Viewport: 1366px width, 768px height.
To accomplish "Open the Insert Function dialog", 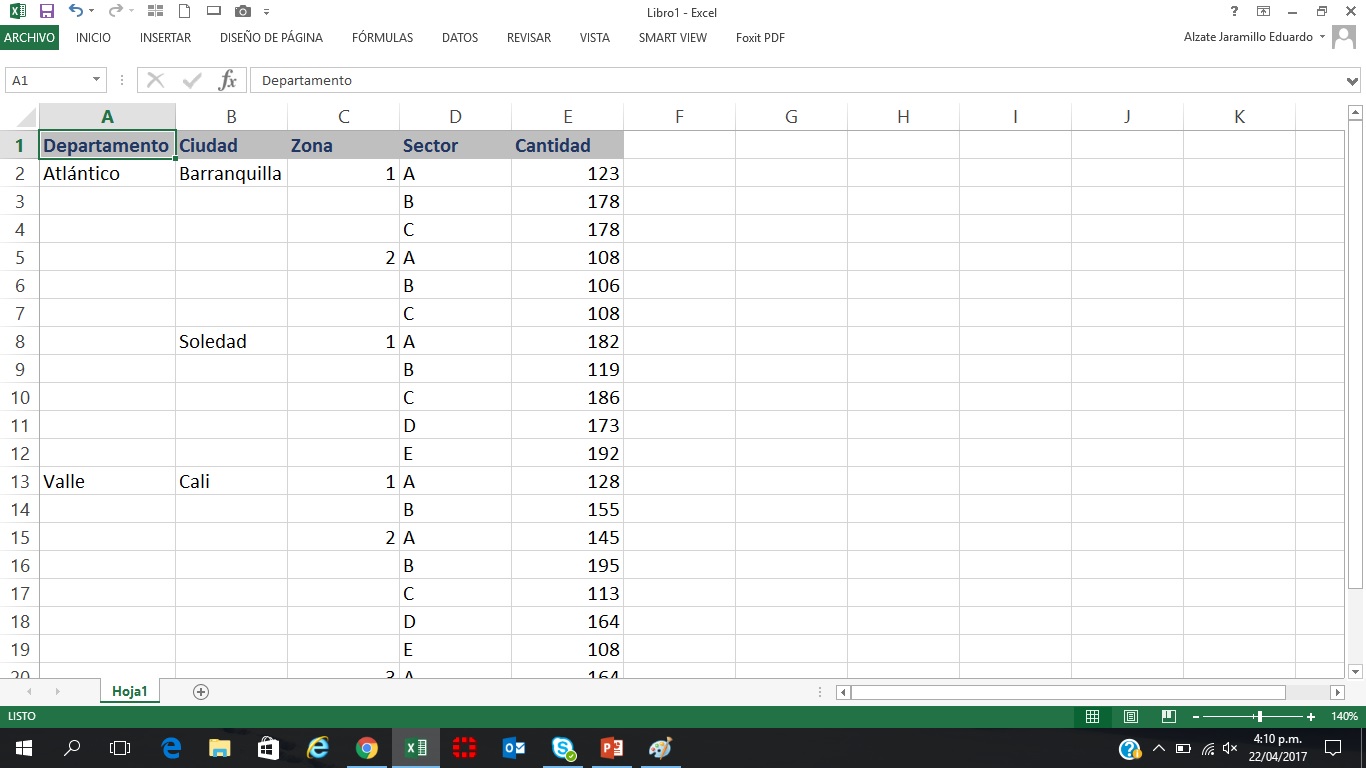I will [227, 80].
